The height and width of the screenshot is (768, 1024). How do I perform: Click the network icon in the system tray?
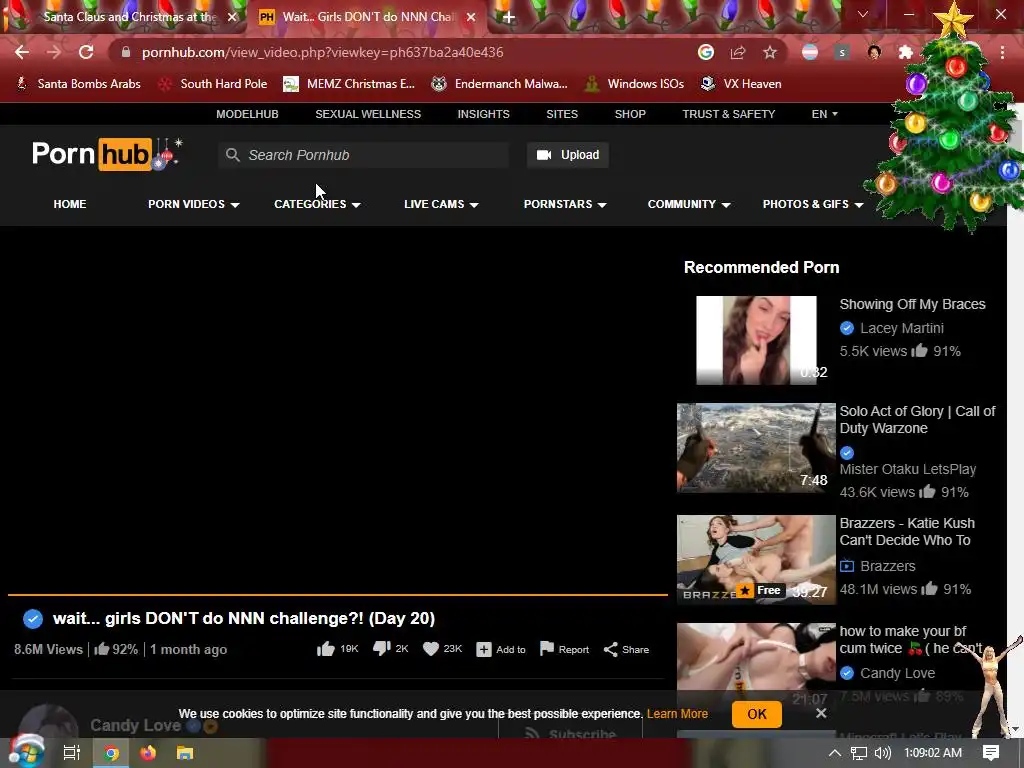(859, 753)
